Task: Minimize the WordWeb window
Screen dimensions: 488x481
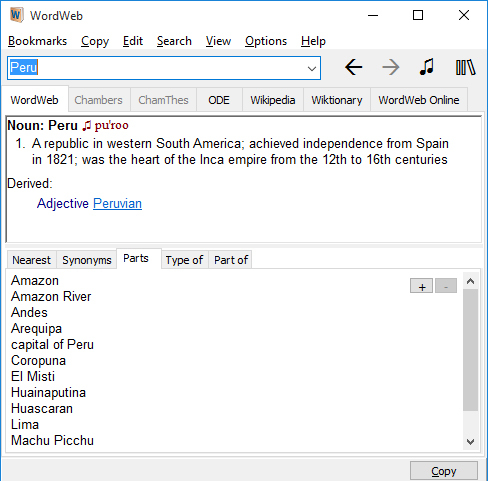Action: pos(373,15)
